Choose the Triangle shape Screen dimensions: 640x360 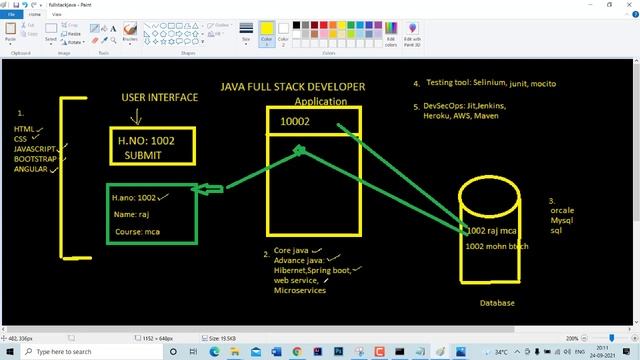tap(196, 26)
